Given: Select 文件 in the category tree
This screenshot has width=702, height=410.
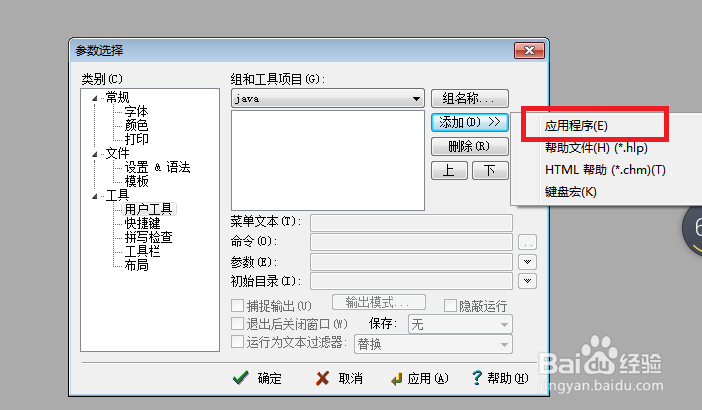Looking at the screenshot, I should [x=117, y=154].
